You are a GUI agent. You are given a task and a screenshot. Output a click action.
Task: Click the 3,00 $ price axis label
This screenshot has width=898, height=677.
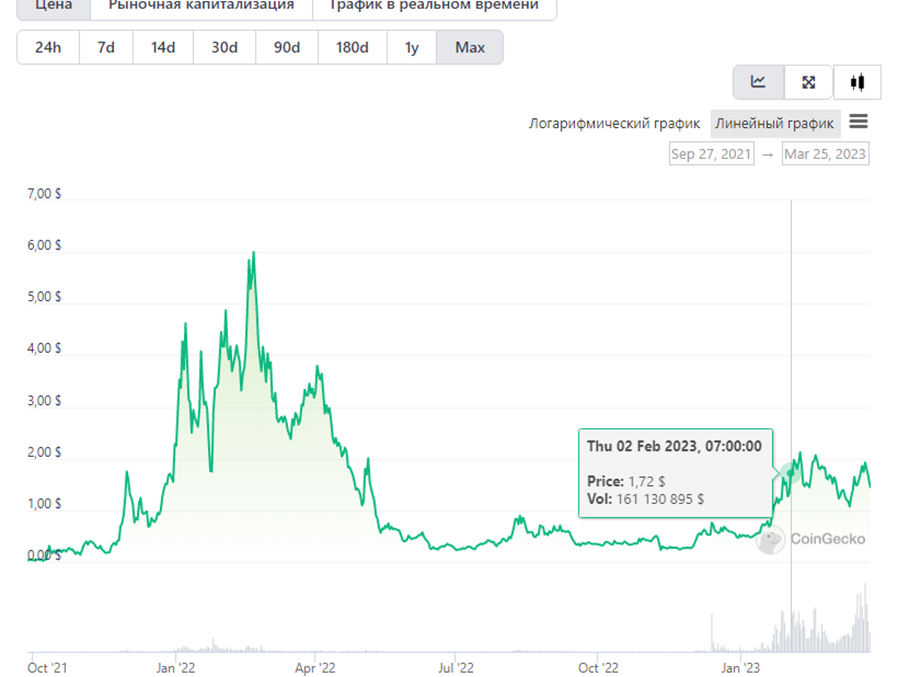tap(44, 400)
